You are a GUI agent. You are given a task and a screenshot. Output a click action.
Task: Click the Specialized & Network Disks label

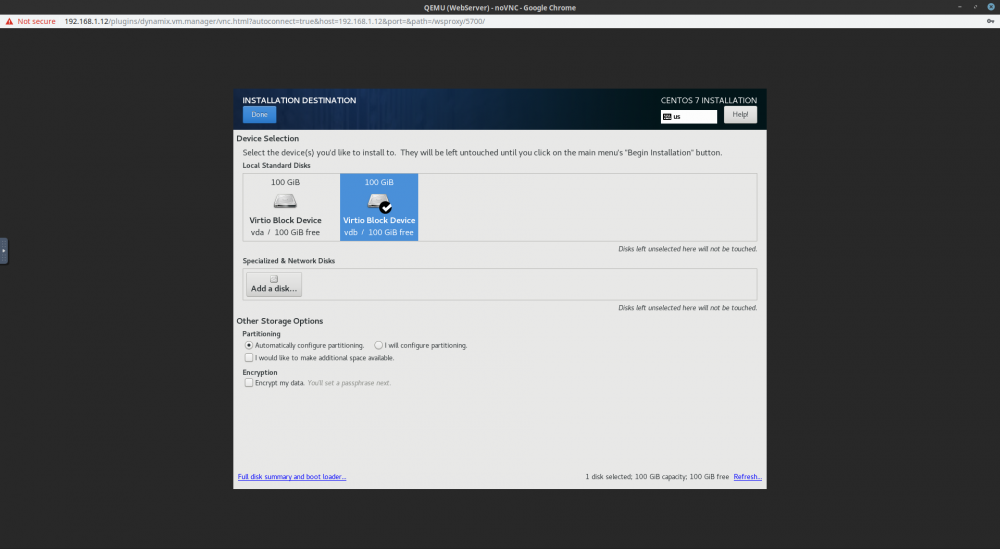pos(288,261)
